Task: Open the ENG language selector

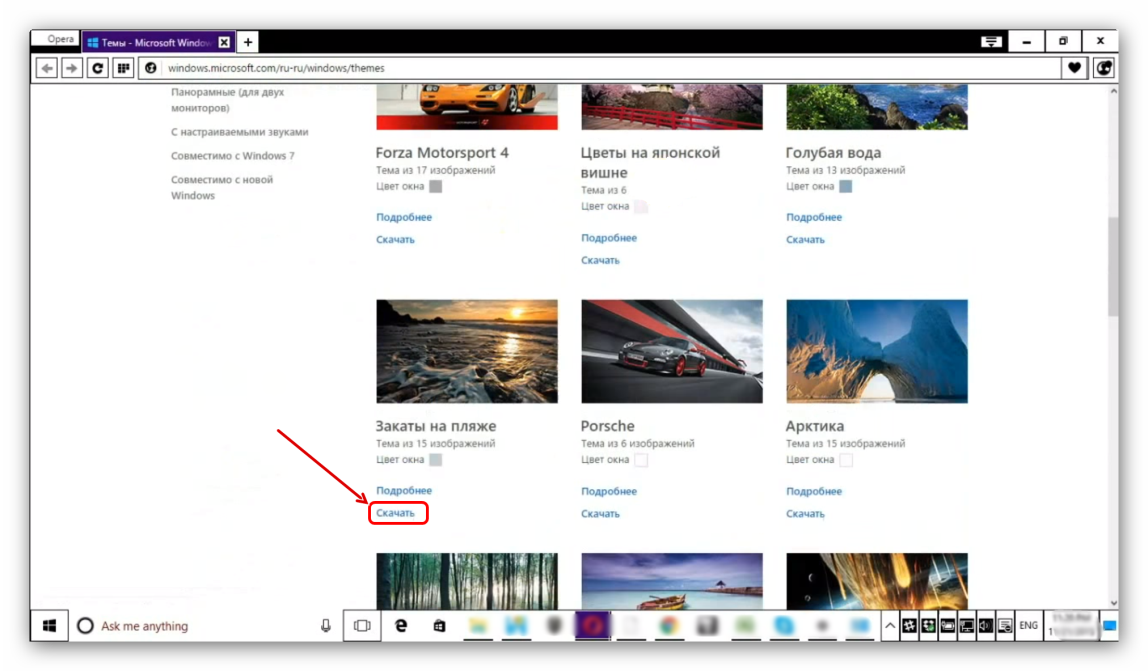Action: (x=1028, y=626)
